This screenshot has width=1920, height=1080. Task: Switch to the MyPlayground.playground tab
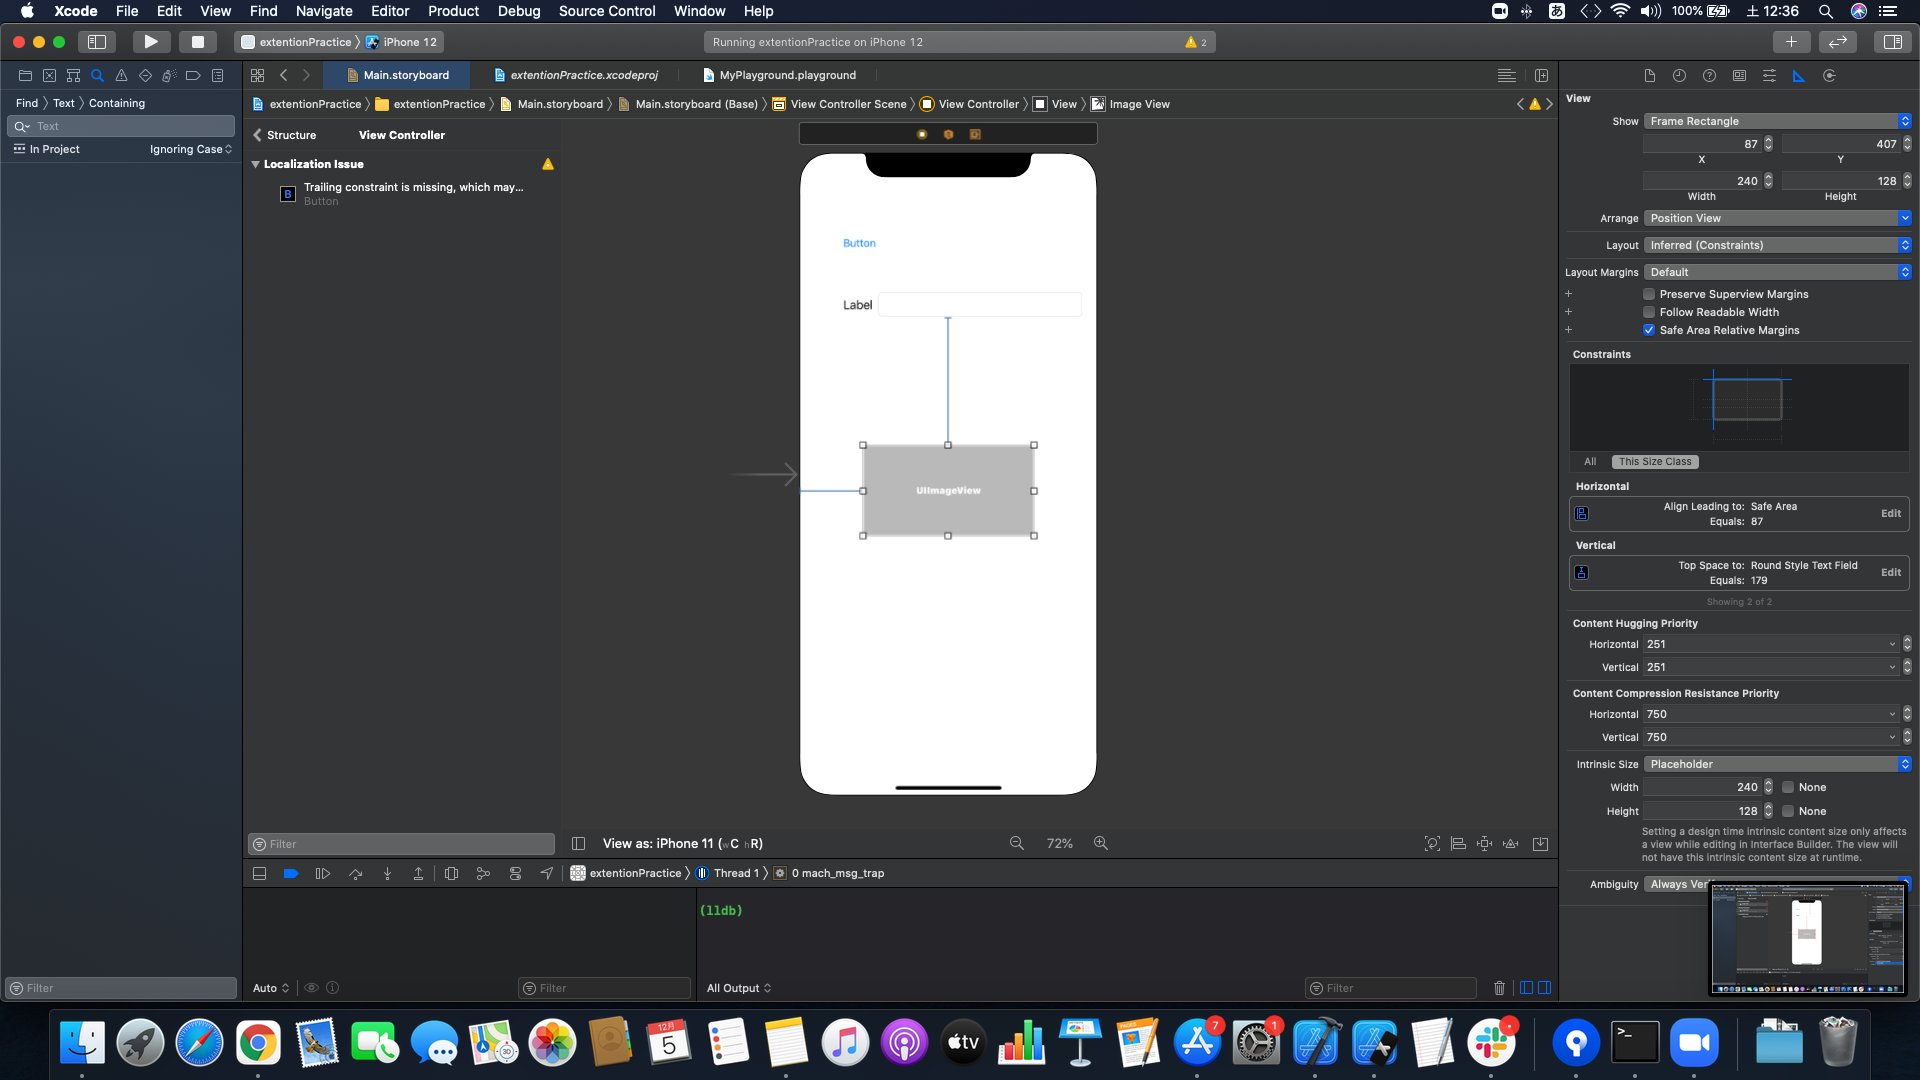click(x=787, y=75)
